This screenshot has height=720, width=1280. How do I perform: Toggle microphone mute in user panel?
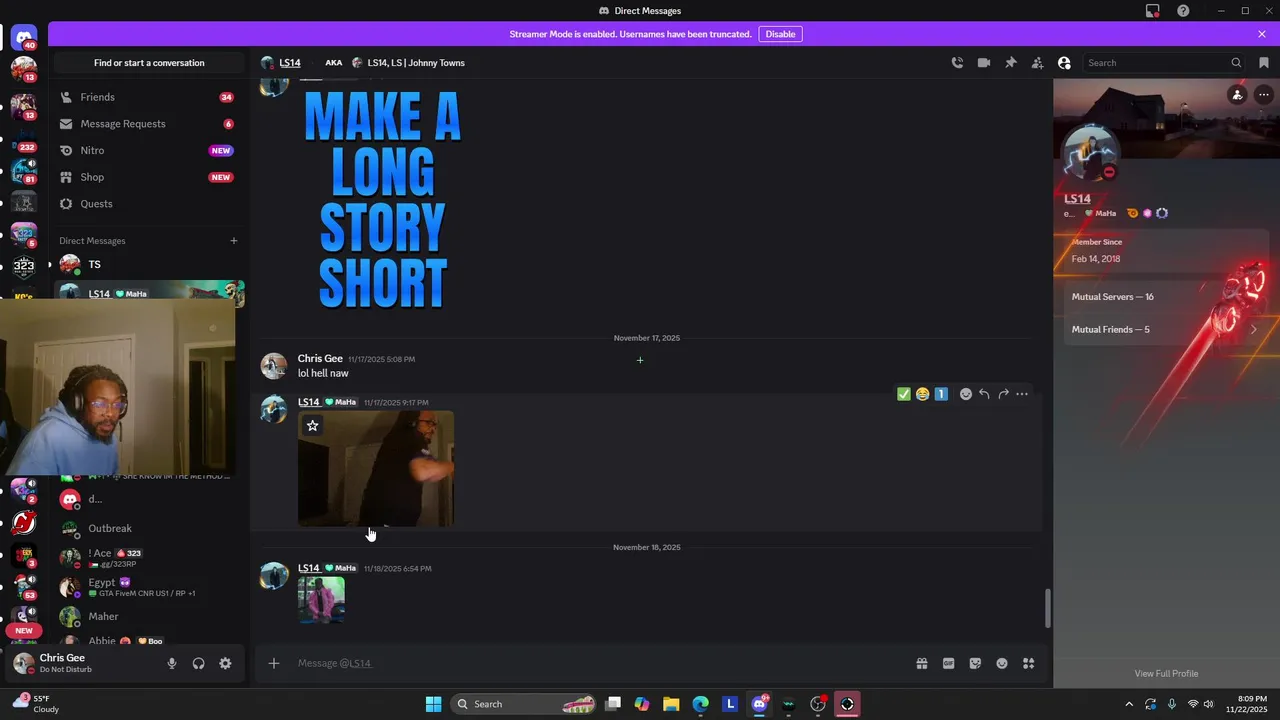[x=172, y=663]
